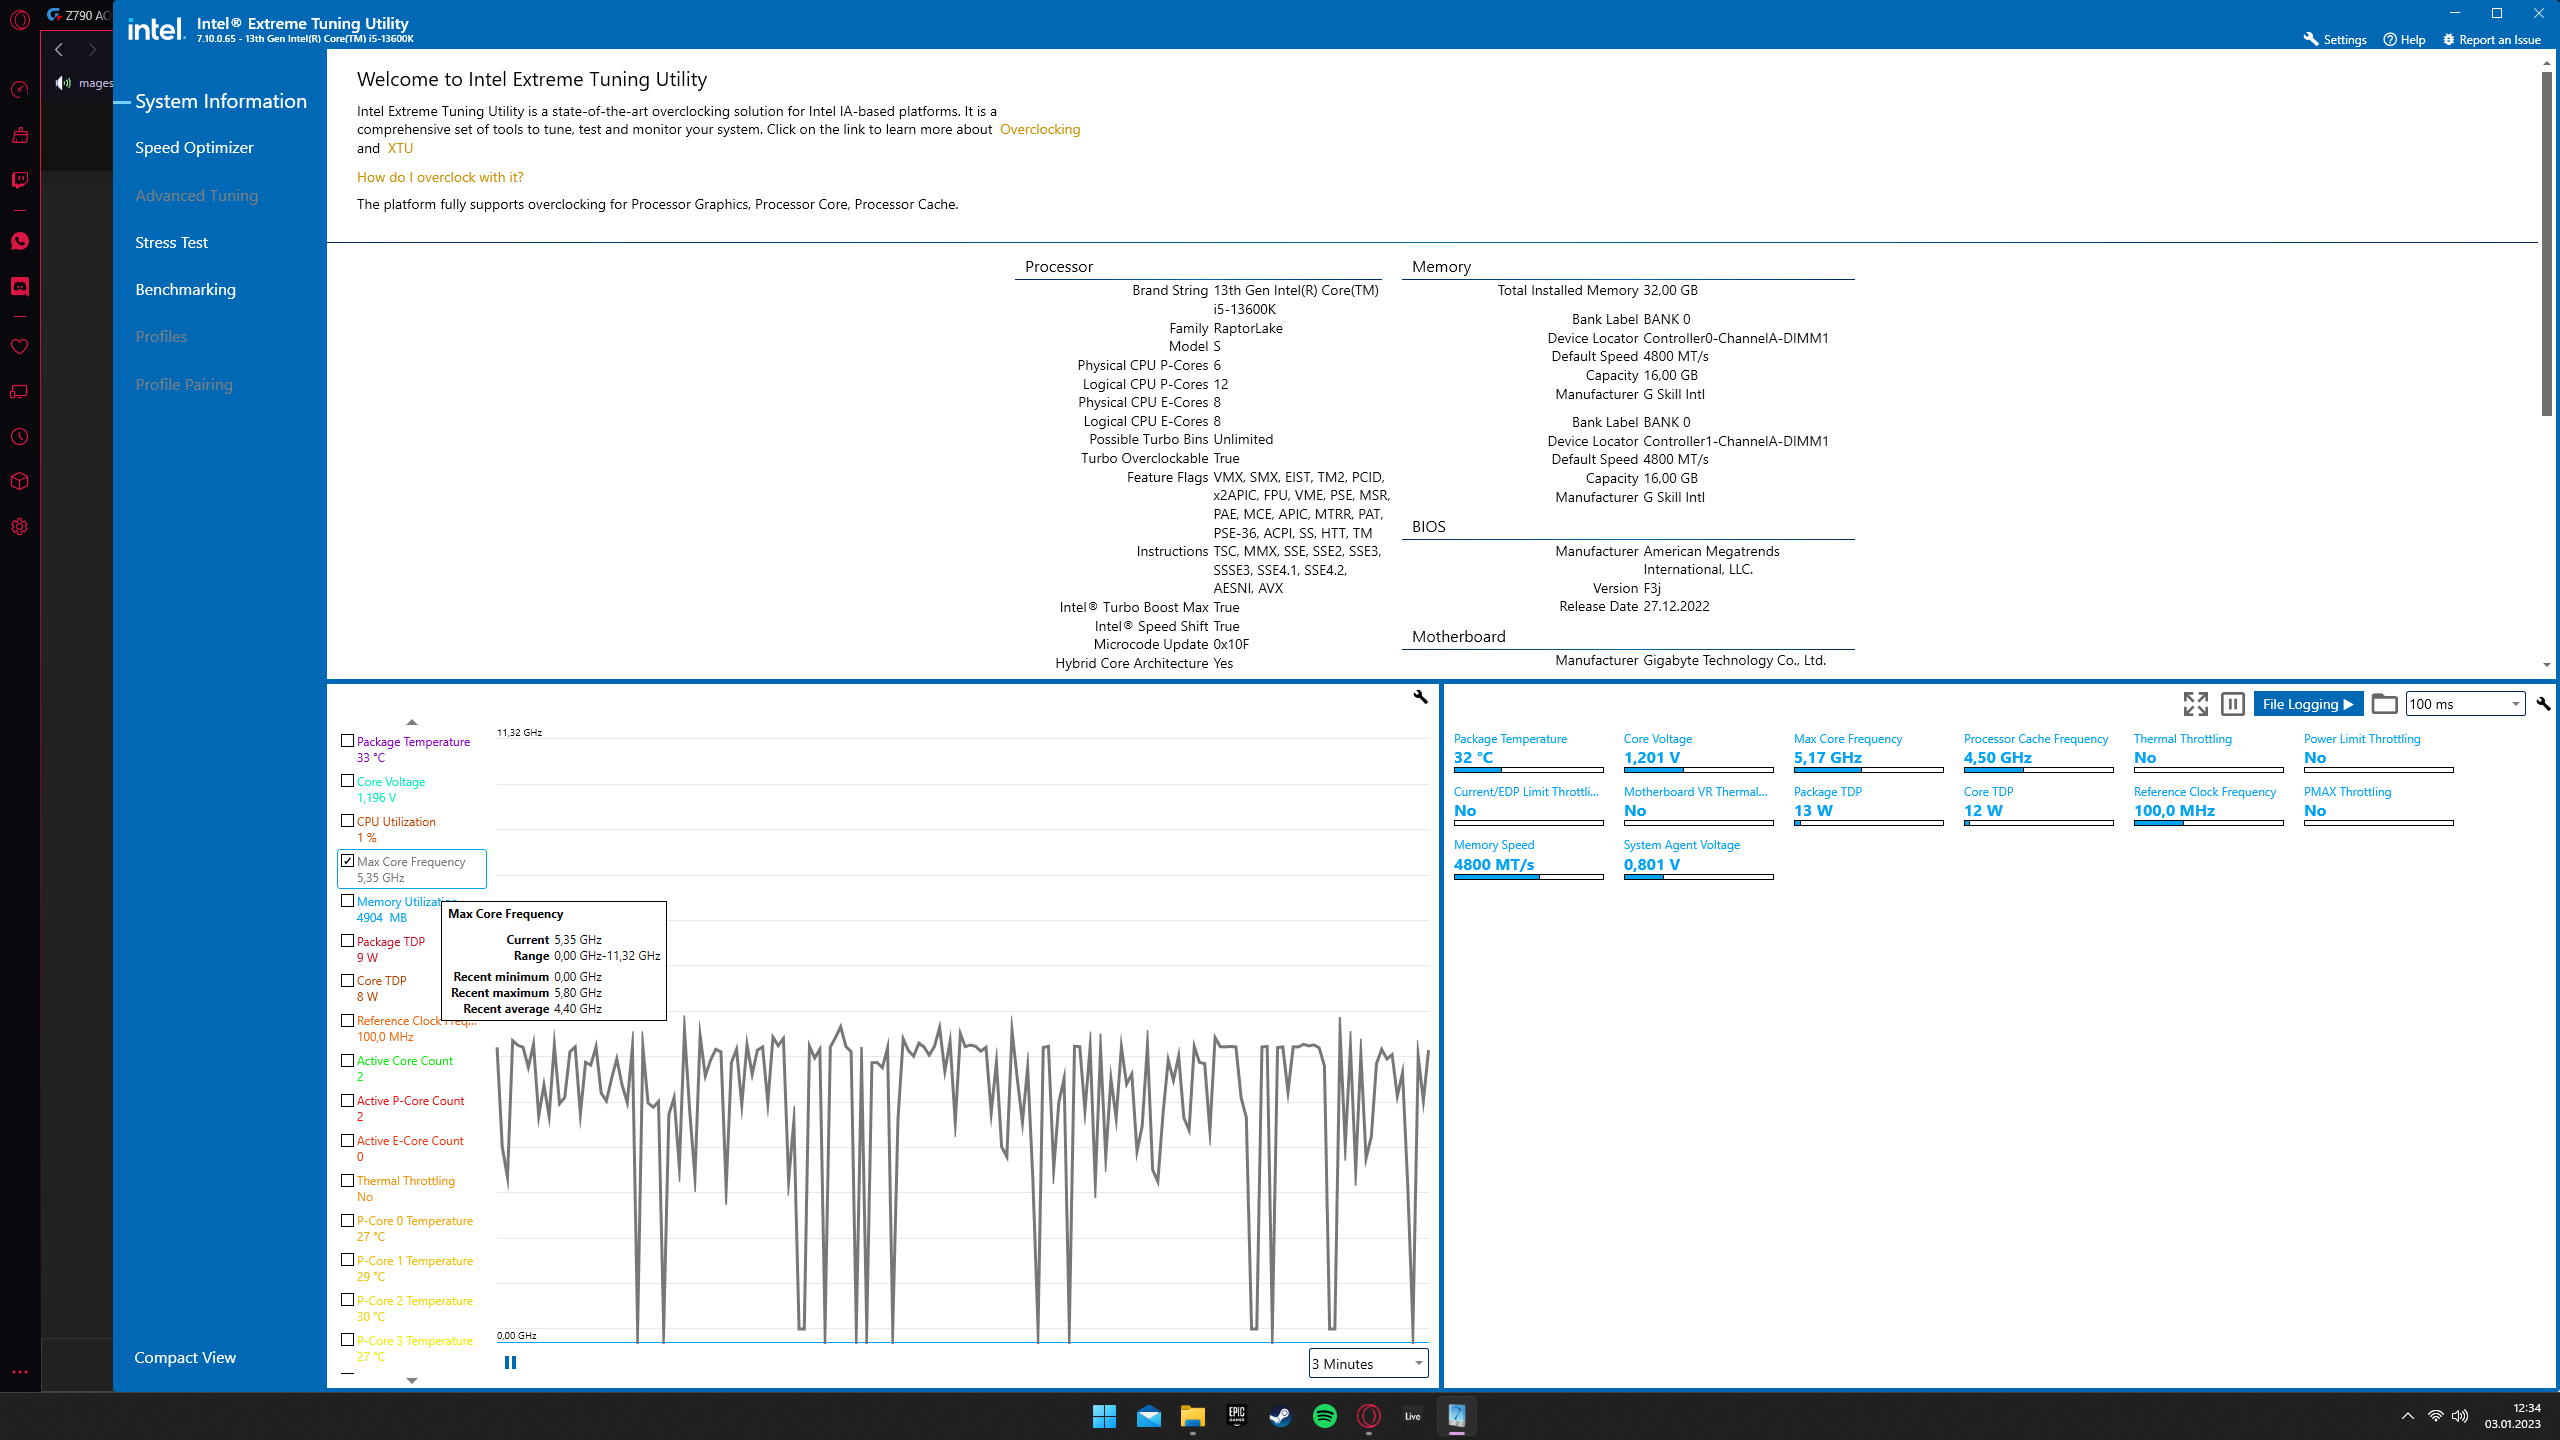Open Profile Pairing section
The height and width of the screenshot is (1440, 2560).
(184, 385)
